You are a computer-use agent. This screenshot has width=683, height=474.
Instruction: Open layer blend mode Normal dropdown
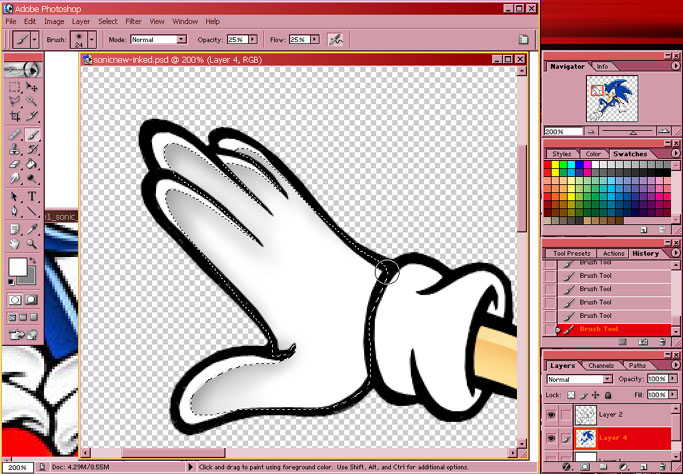pyautogui.click(x=608, y=379)
